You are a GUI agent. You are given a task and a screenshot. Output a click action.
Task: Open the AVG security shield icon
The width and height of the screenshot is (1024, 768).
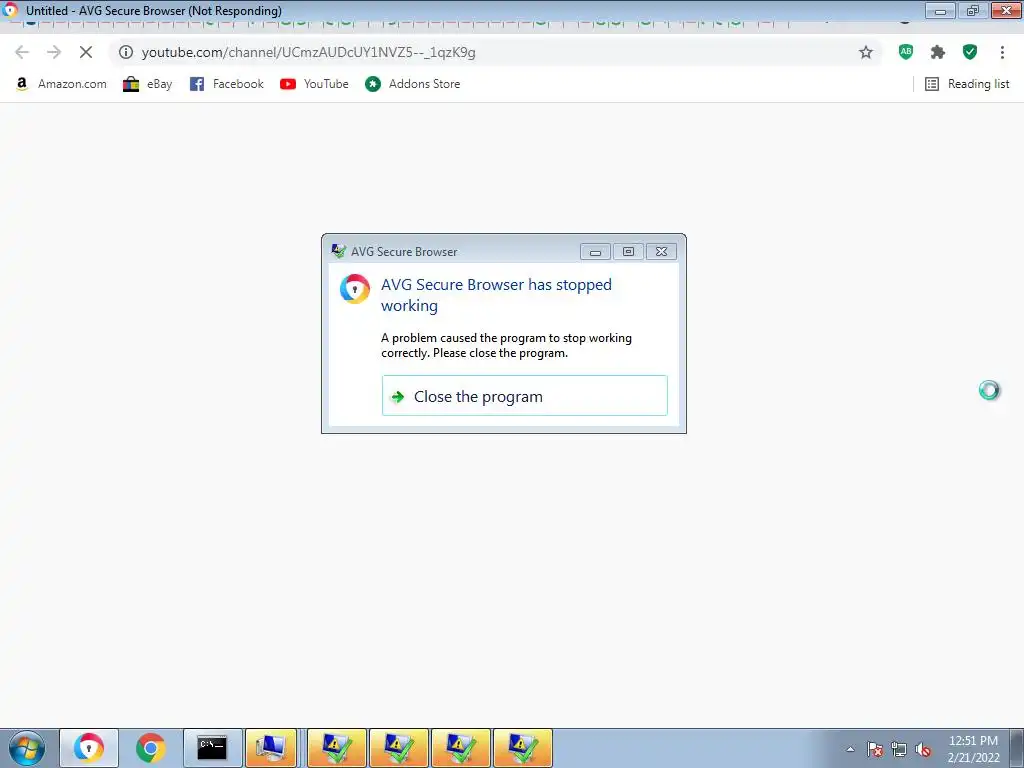coord(970,52)
